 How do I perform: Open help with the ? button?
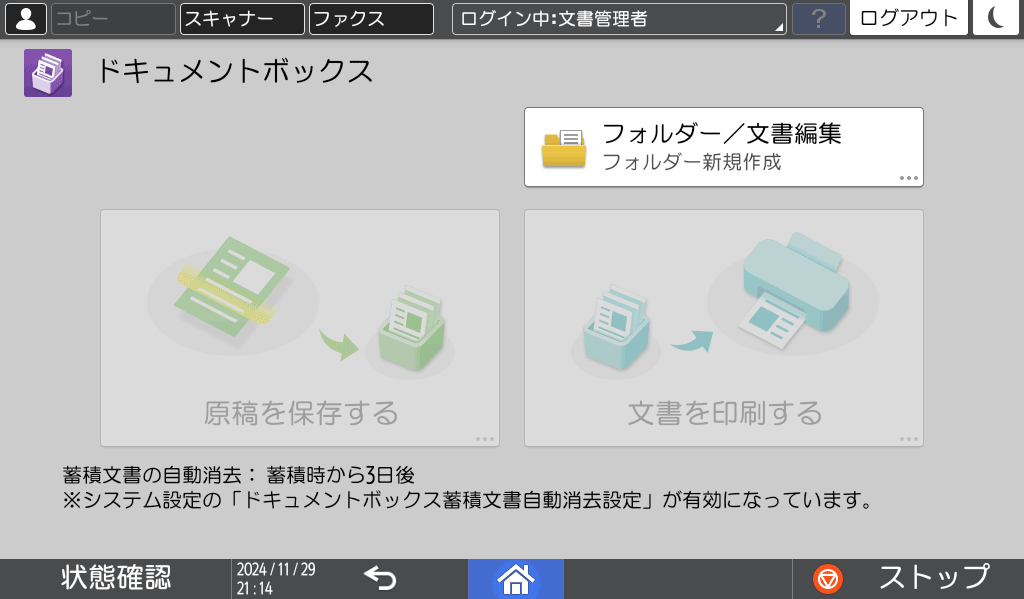tap(818, 17)
